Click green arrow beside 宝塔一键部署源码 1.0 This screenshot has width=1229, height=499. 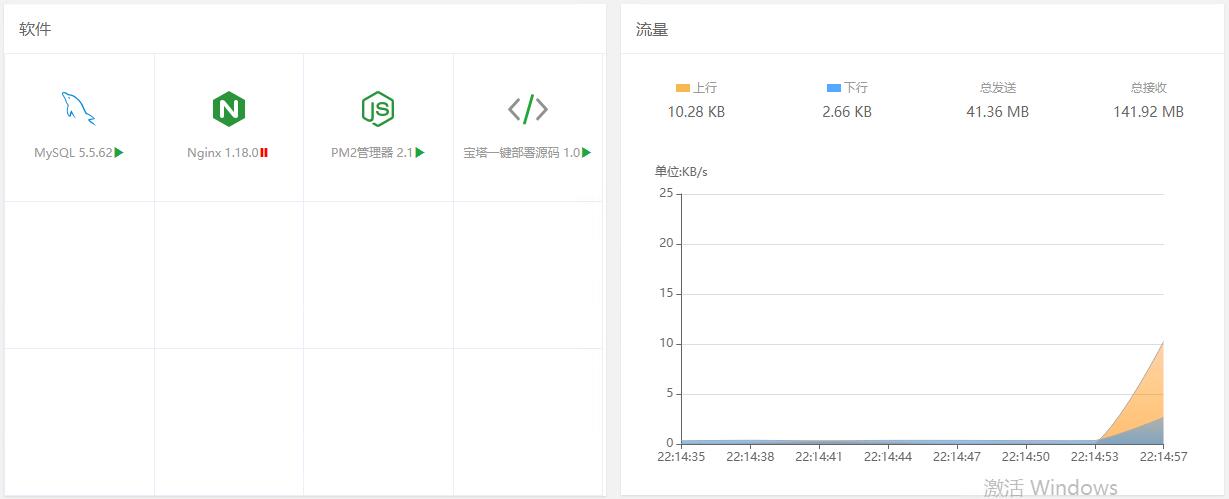[x=587, y=153]
